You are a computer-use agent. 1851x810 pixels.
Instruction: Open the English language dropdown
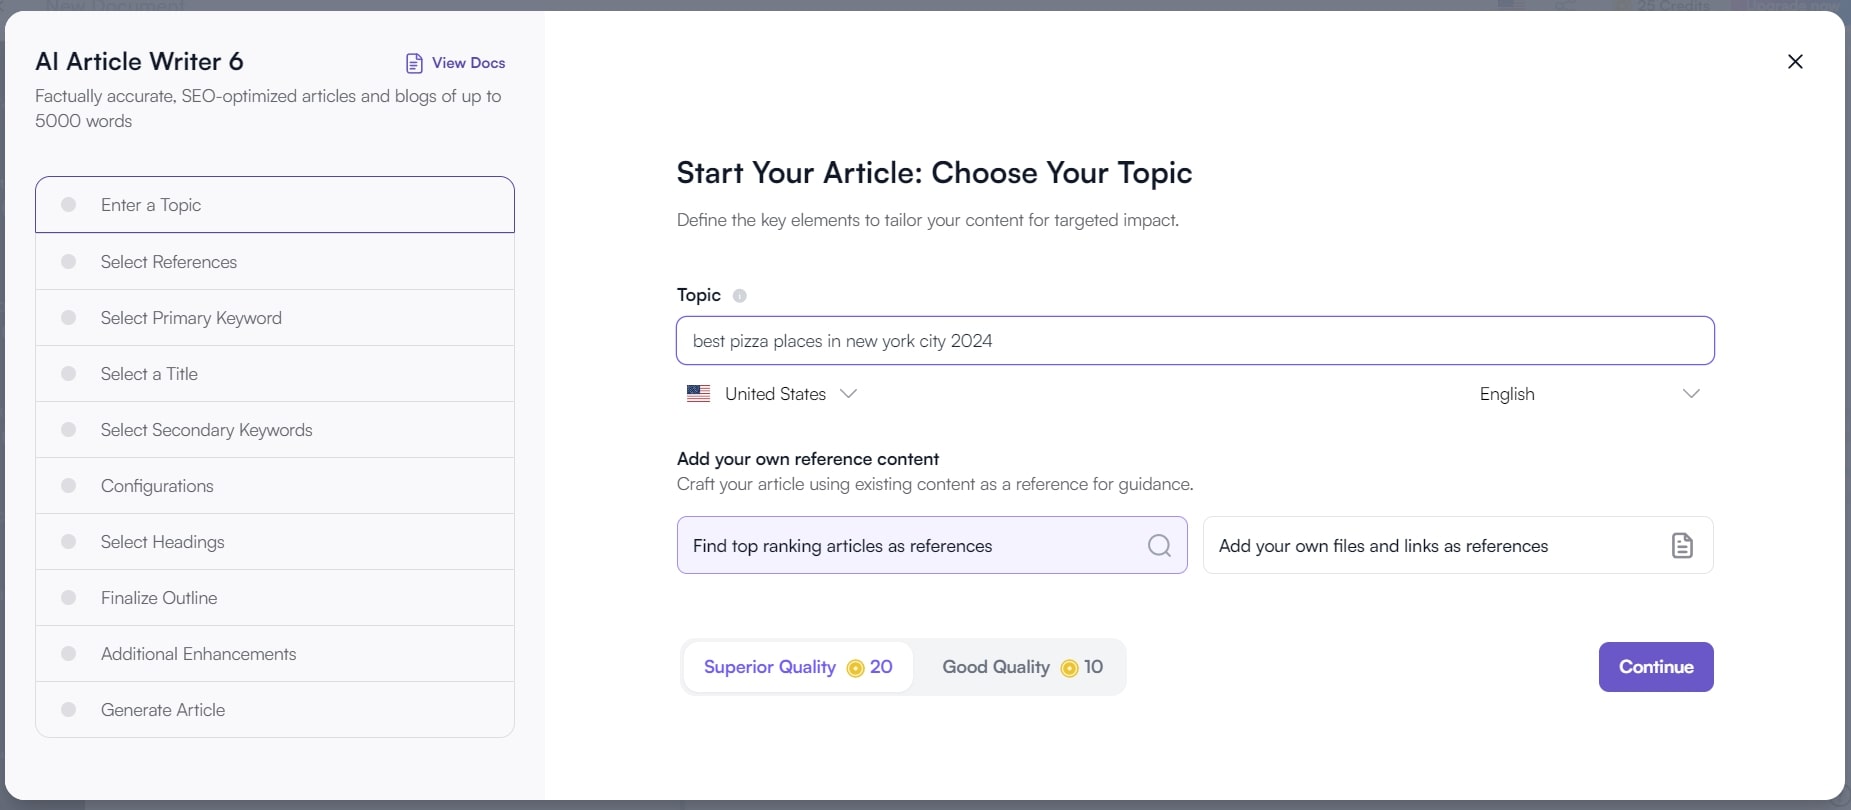[x=1590, y=394]
